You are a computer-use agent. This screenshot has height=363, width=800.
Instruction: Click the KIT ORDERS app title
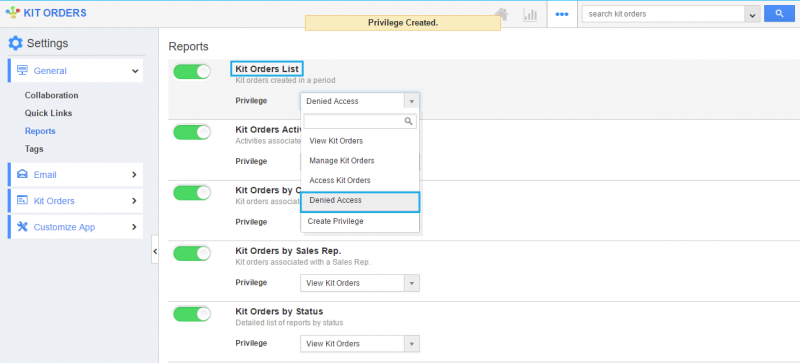click(55, 13)
